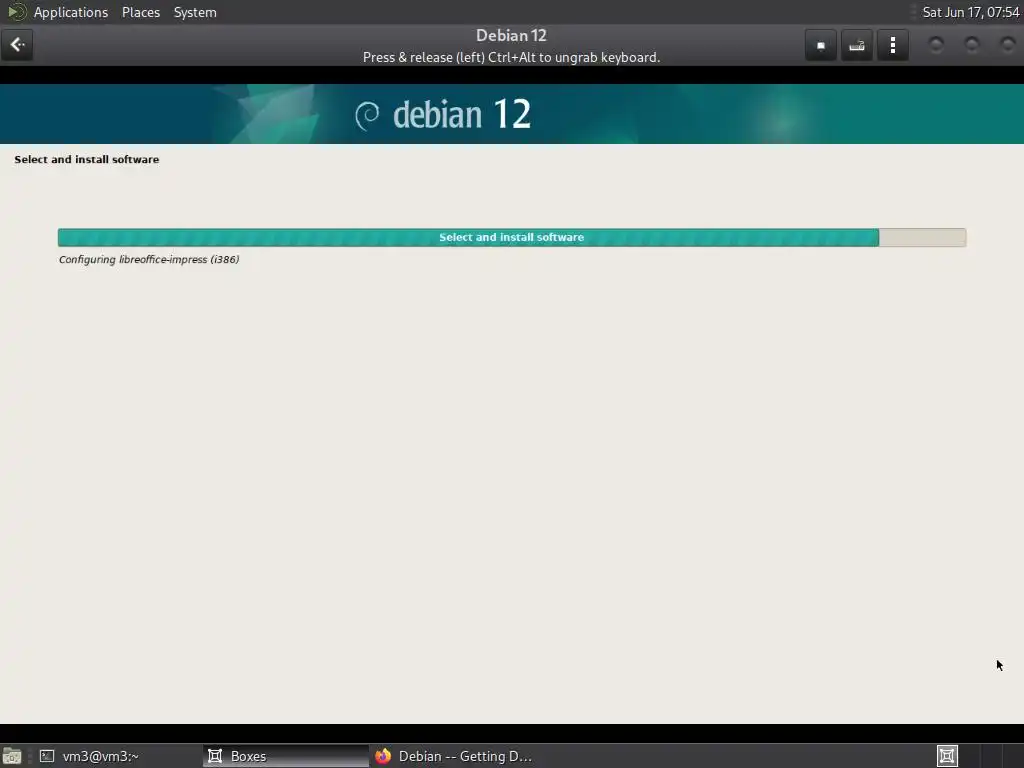
Task: Open the three-dot menu in Boxes header
Action: pos(893,45)
